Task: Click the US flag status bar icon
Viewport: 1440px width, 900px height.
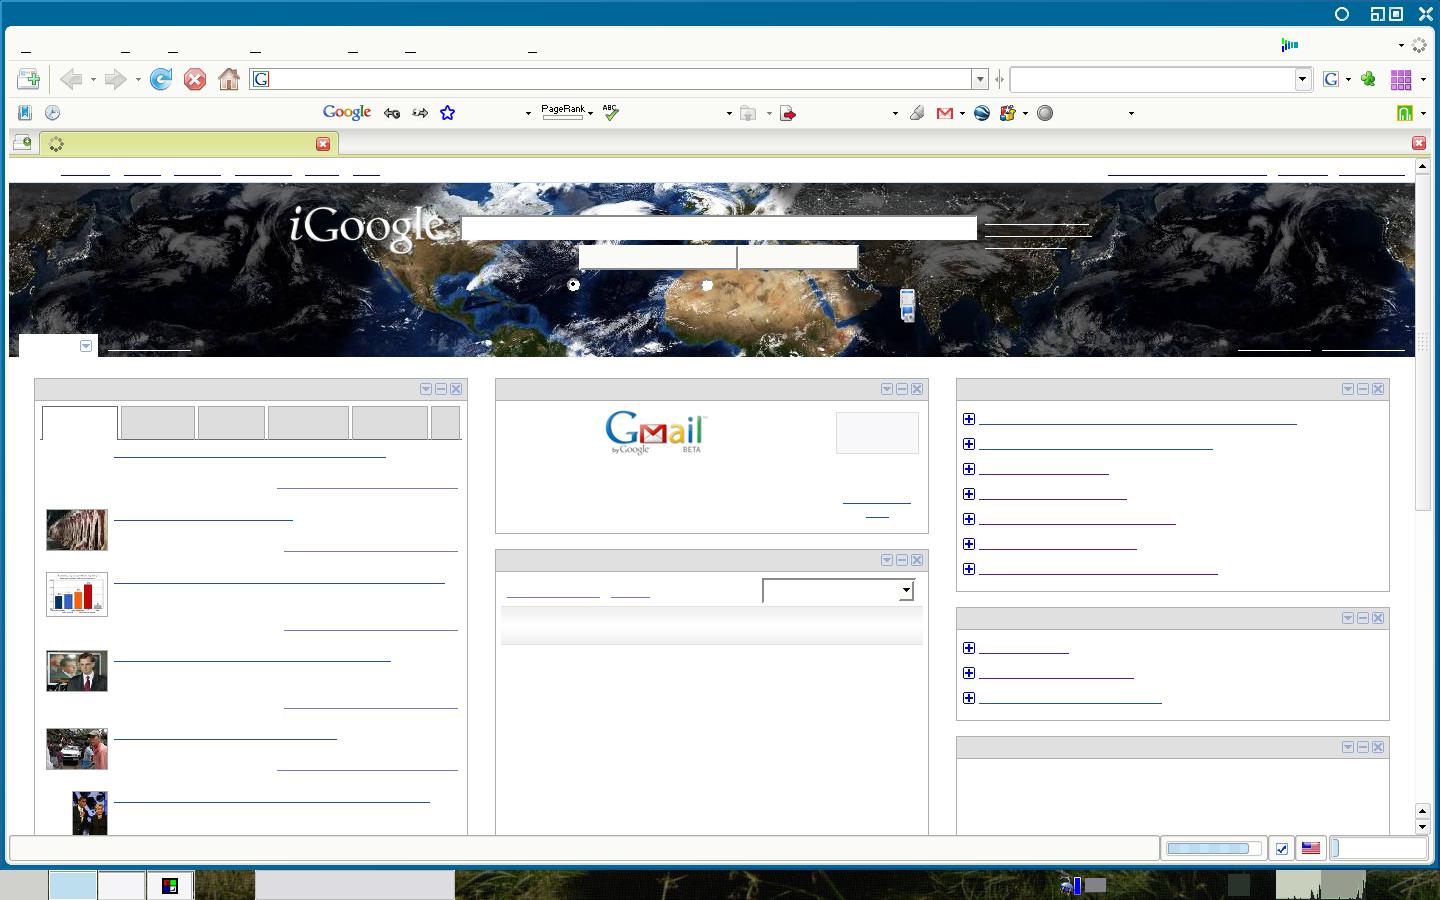Action: (1310, 848)
